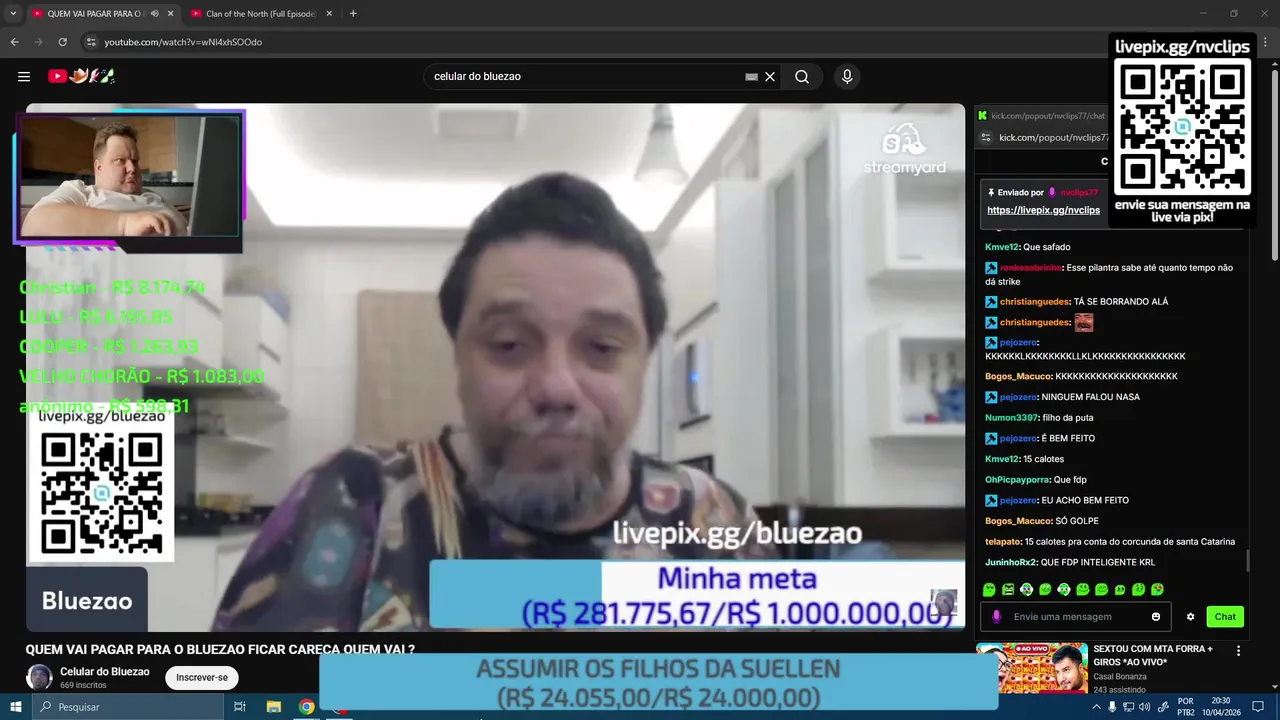
Task: Switch input language POR PTB2
Action: point(1185,707)
